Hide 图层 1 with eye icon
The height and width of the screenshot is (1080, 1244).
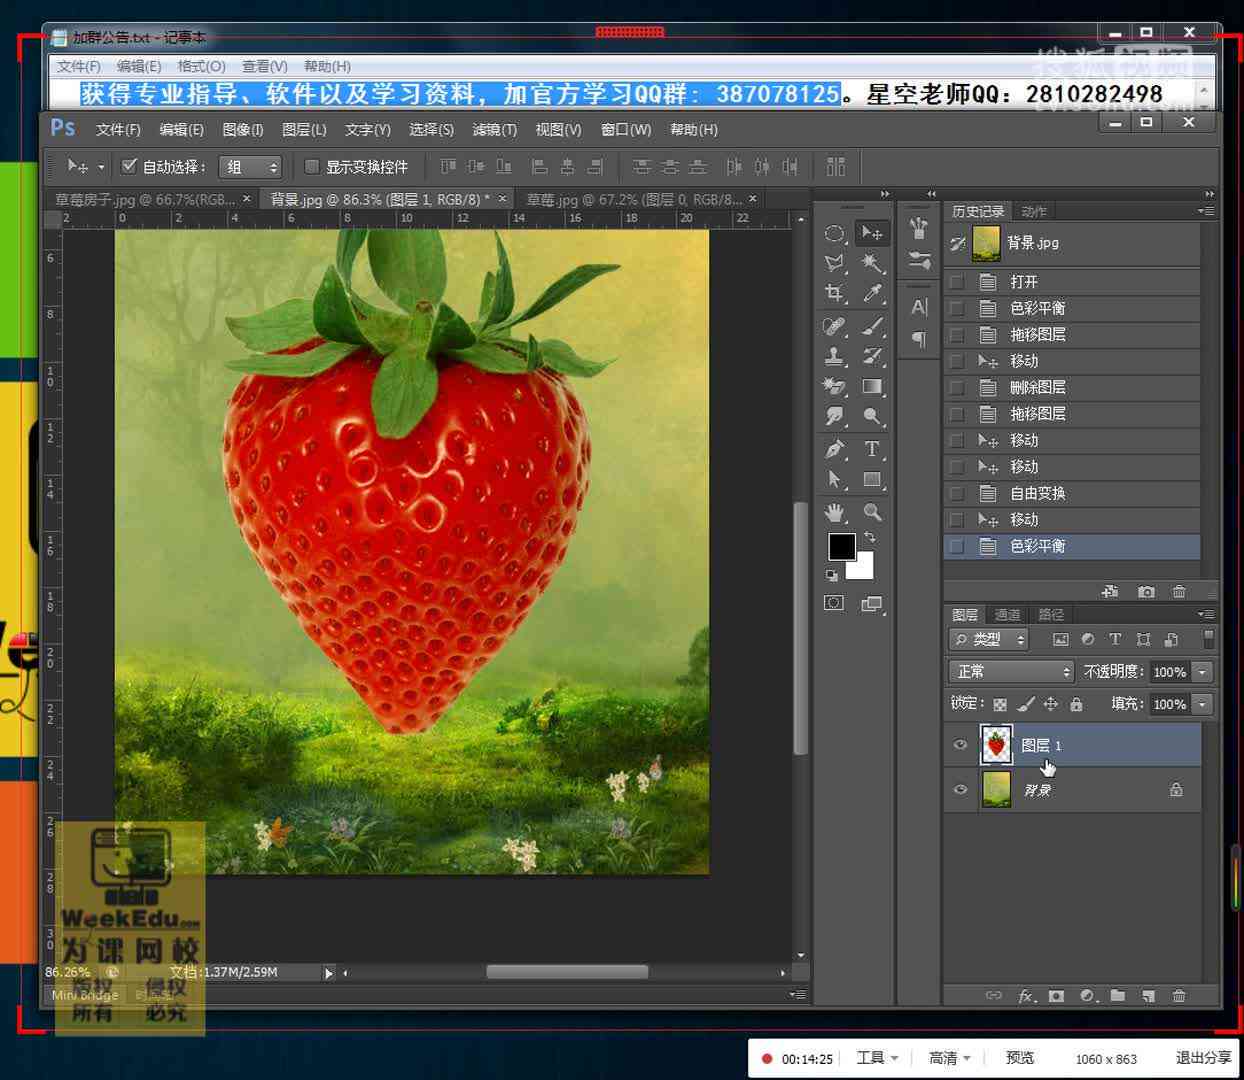(960, 745)
